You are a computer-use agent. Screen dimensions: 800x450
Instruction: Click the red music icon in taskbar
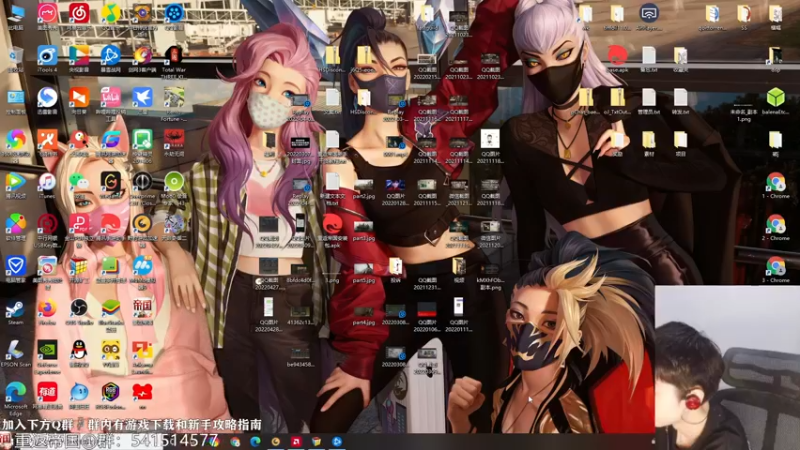tap(296, 441)
